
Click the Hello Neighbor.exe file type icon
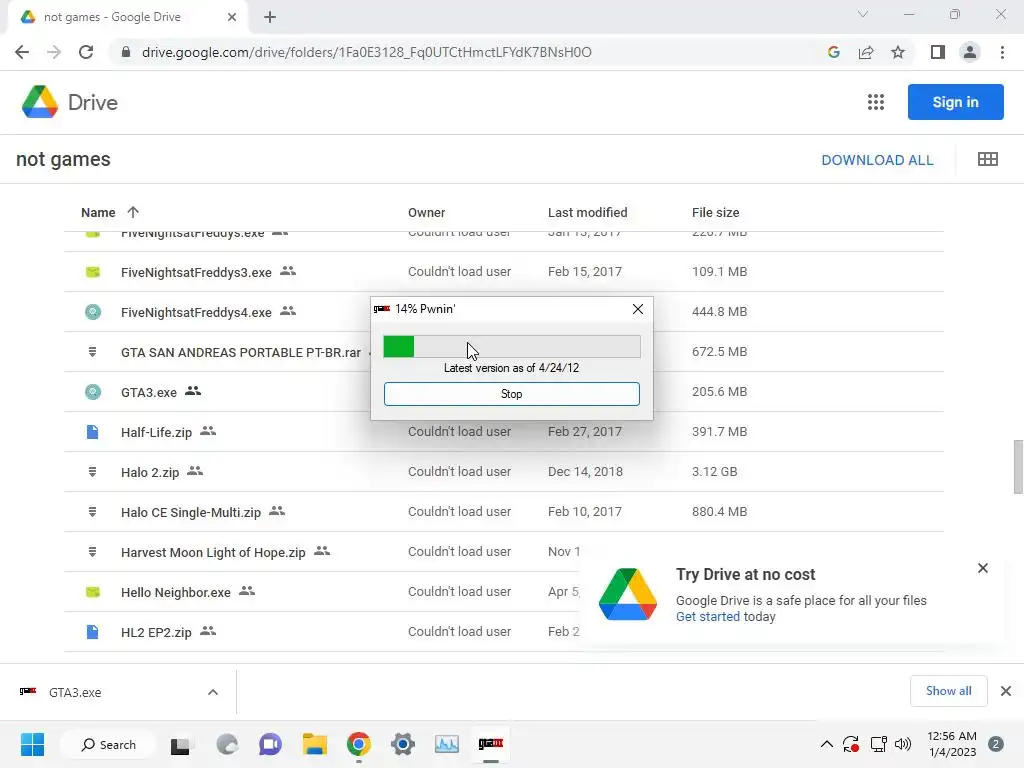click(x=93, y=592)
